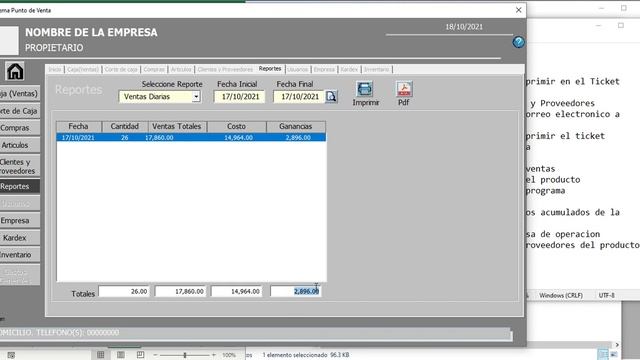The width and height of the screenshot is (640, 360).
Task: Click the Totales field showing 2,896.00
Action: coord(296,291)
